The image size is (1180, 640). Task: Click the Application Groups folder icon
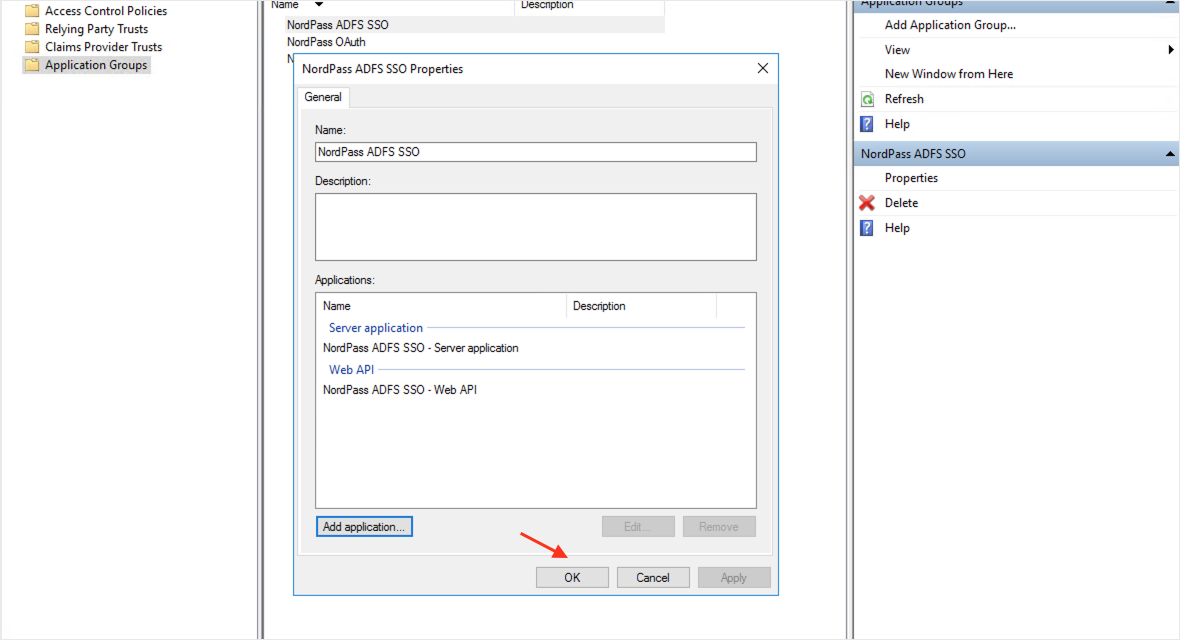[x=32, y=65]
